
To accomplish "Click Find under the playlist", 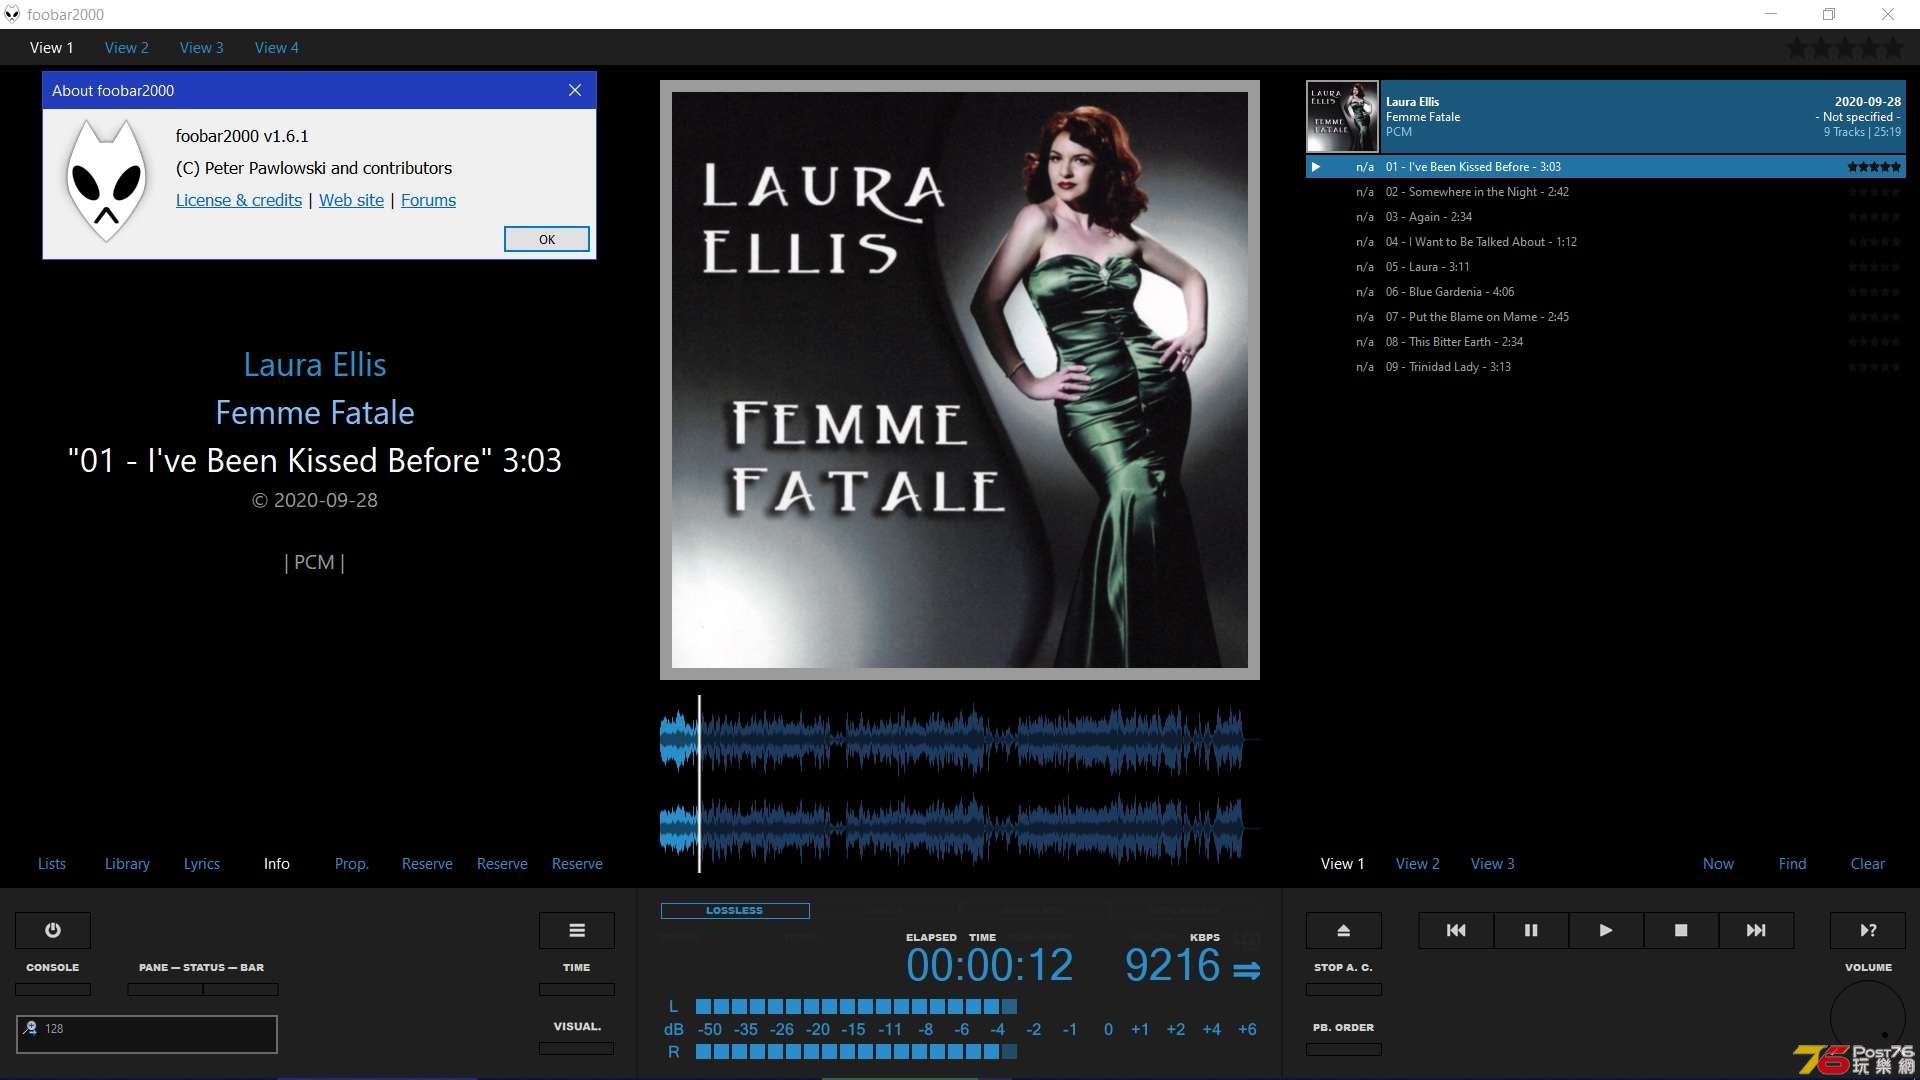I will click(1792, 864).
